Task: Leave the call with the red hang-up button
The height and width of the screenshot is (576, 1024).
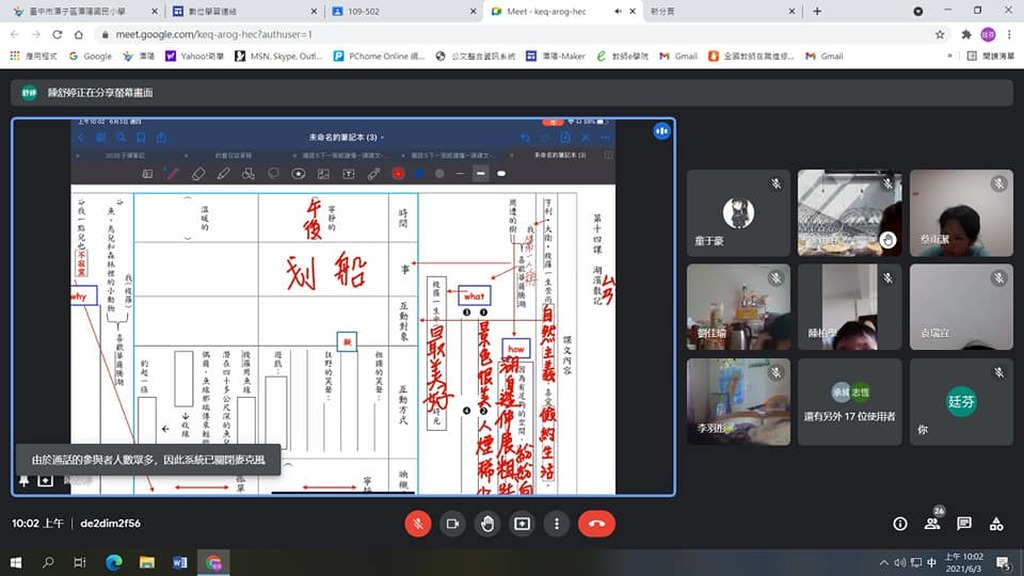Action: (x=596, y=524)
